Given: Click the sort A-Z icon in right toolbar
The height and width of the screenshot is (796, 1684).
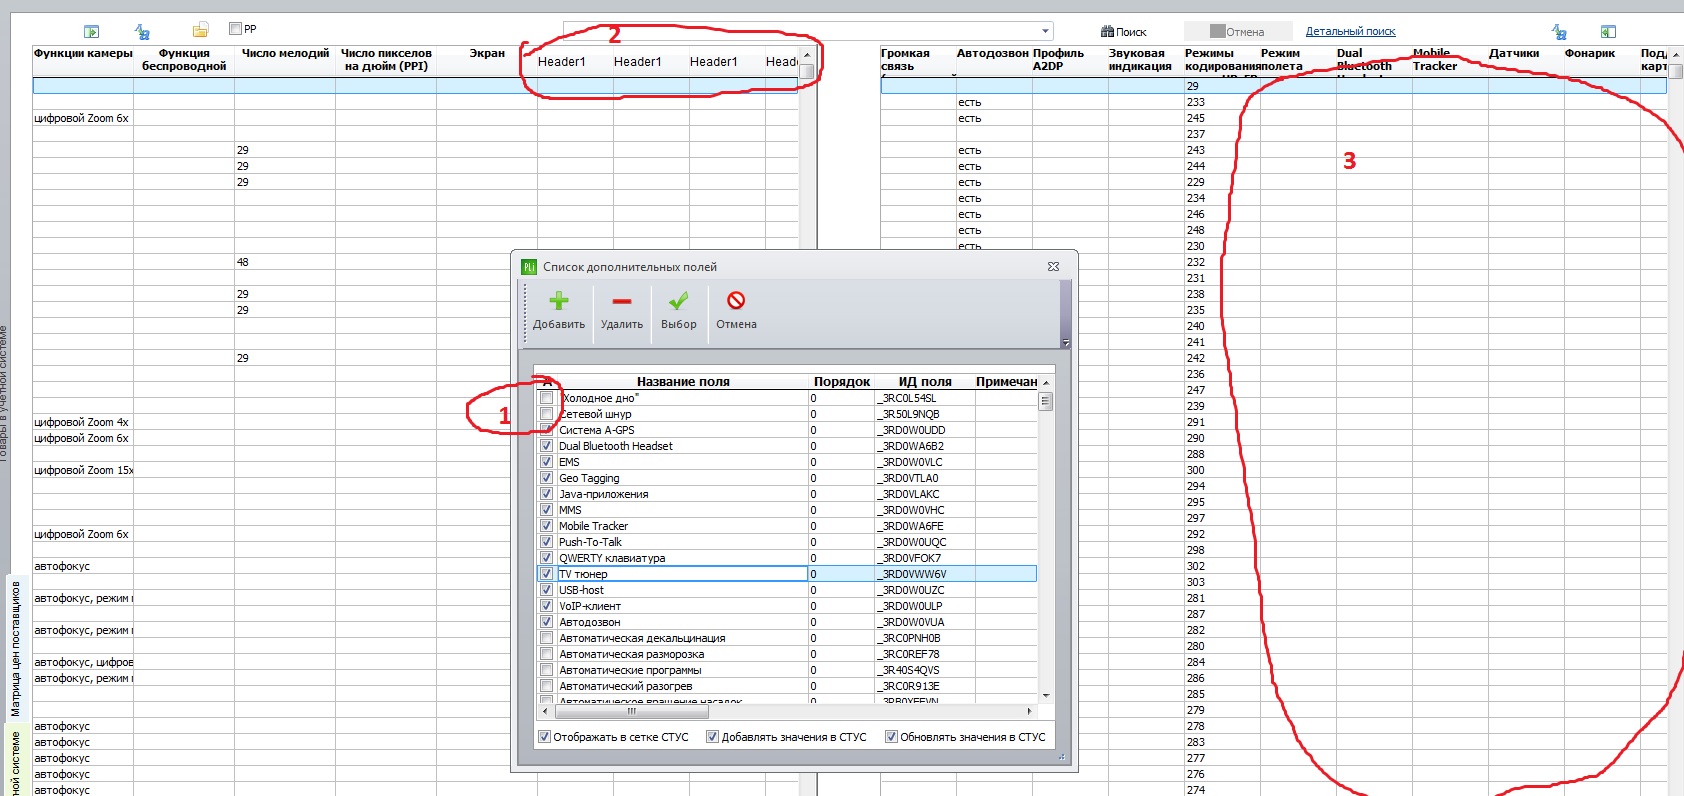Looking at the screenshot, I should [1559, 32].
